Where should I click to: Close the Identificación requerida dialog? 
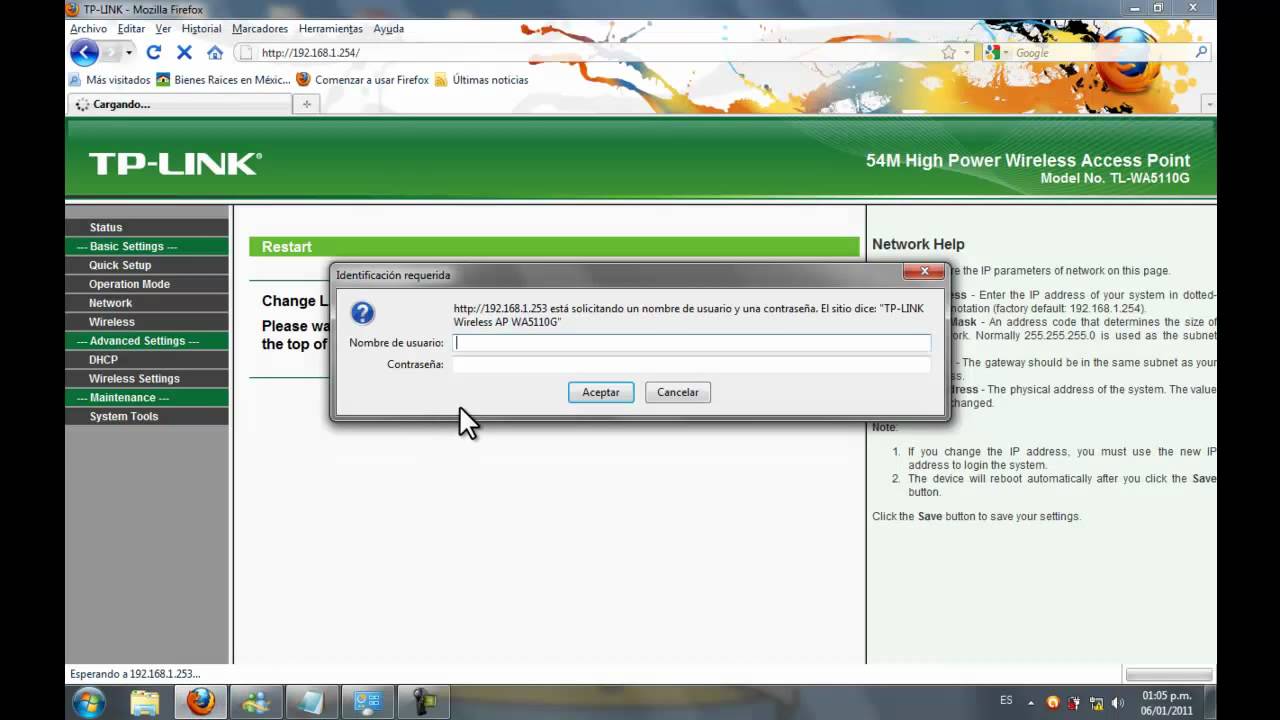923,271
